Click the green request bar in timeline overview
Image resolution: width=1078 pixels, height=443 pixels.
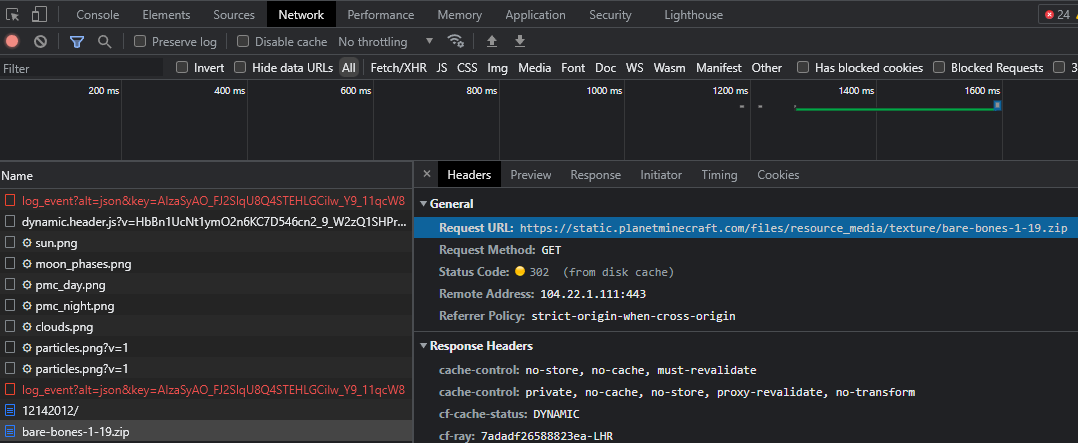(897, 108)
